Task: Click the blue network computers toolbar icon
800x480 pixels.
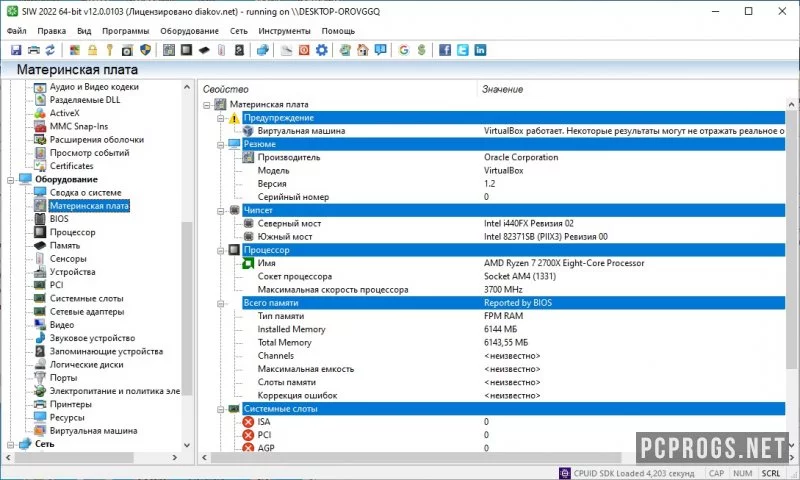Action: pos(263,50)
